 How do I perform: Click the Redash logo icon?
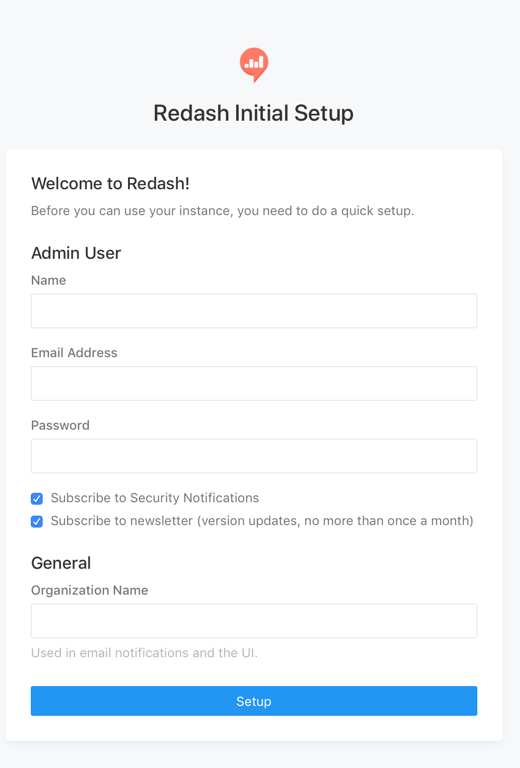254,65
